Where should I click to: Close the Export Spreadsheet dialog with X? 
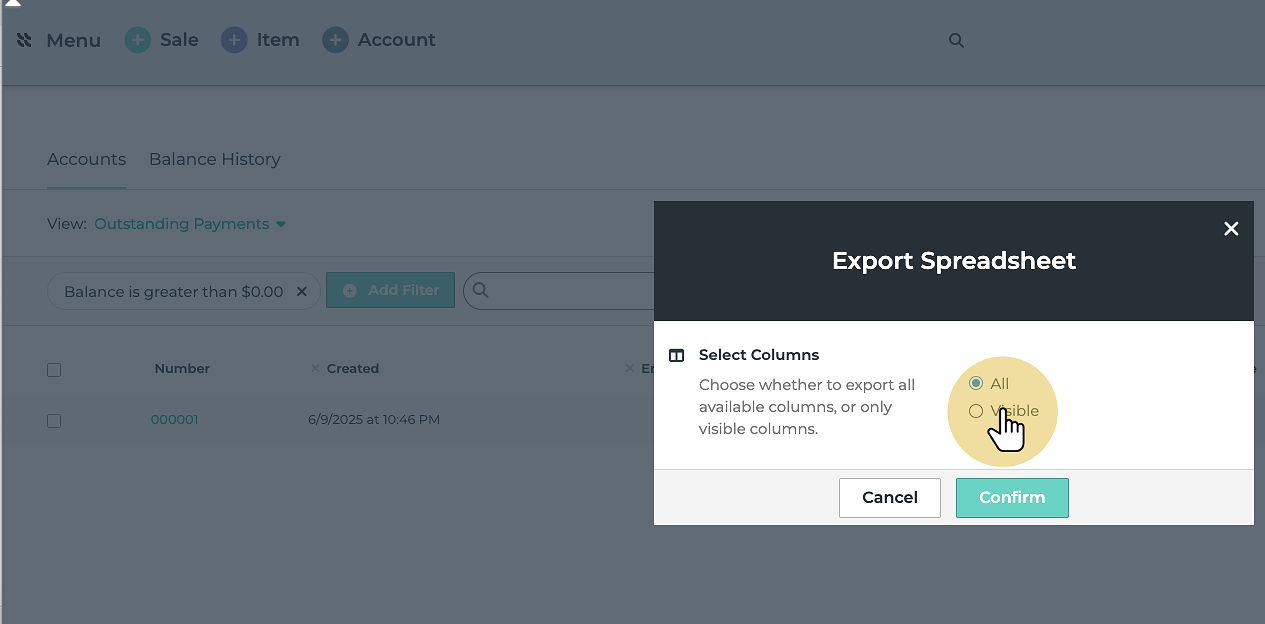[x=1231, y=229]
